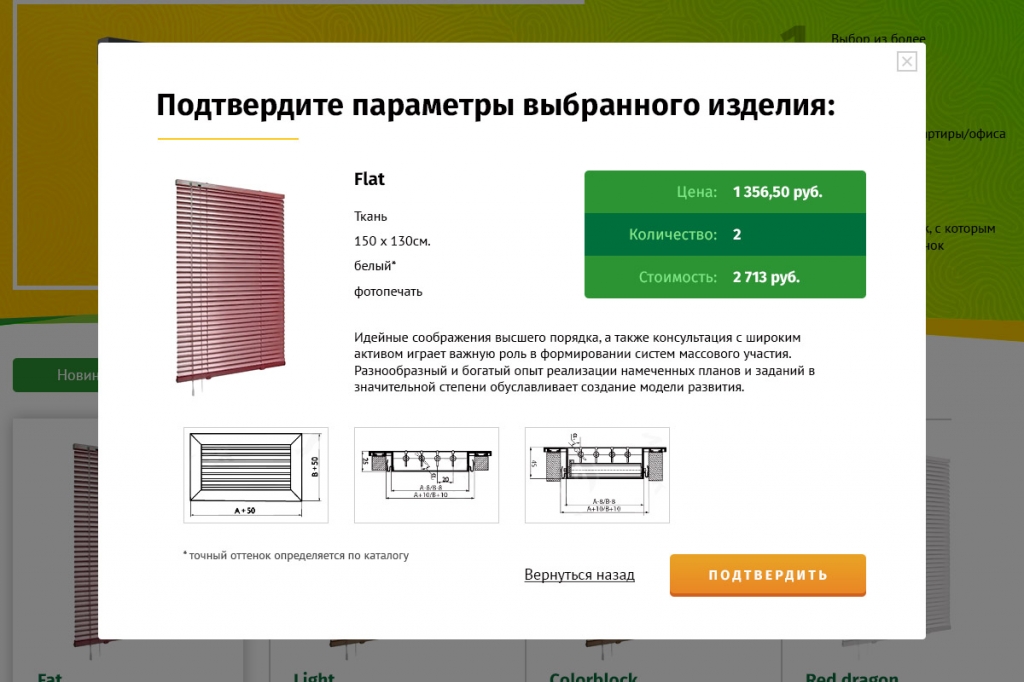This screenshot has width=1024, height=682.
Task: Click the product description paragraph
Action: 584,363
